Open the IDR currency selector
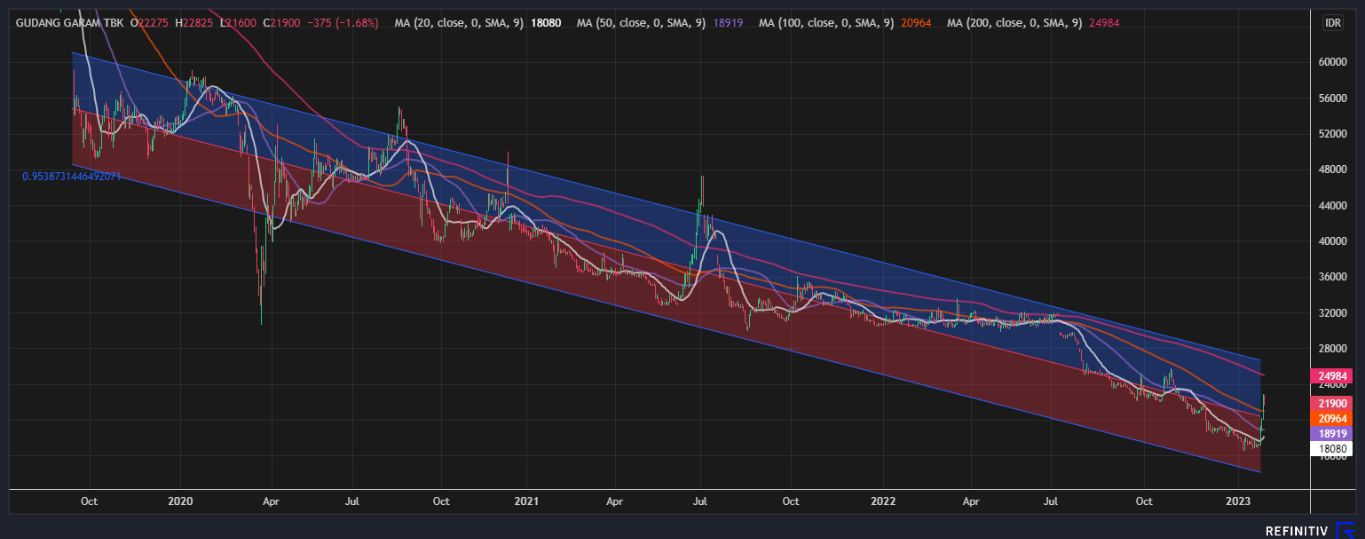Viewport: 1365px width, 539px height. [1333, 22]
